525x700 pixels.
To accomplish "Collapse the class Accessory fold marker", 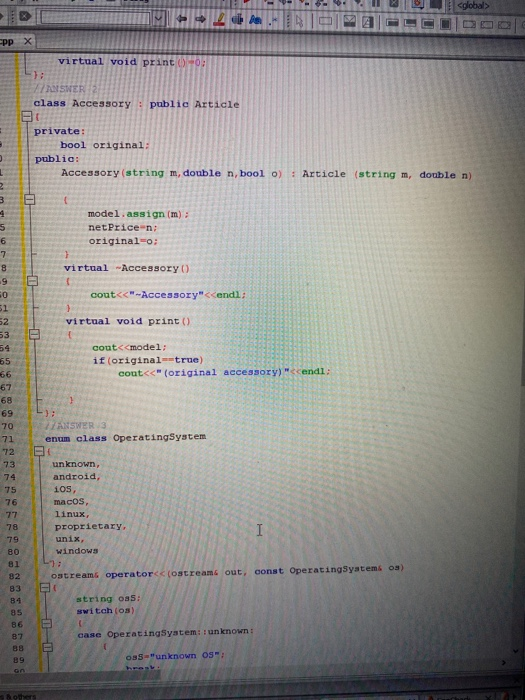I will click(27, 117).
